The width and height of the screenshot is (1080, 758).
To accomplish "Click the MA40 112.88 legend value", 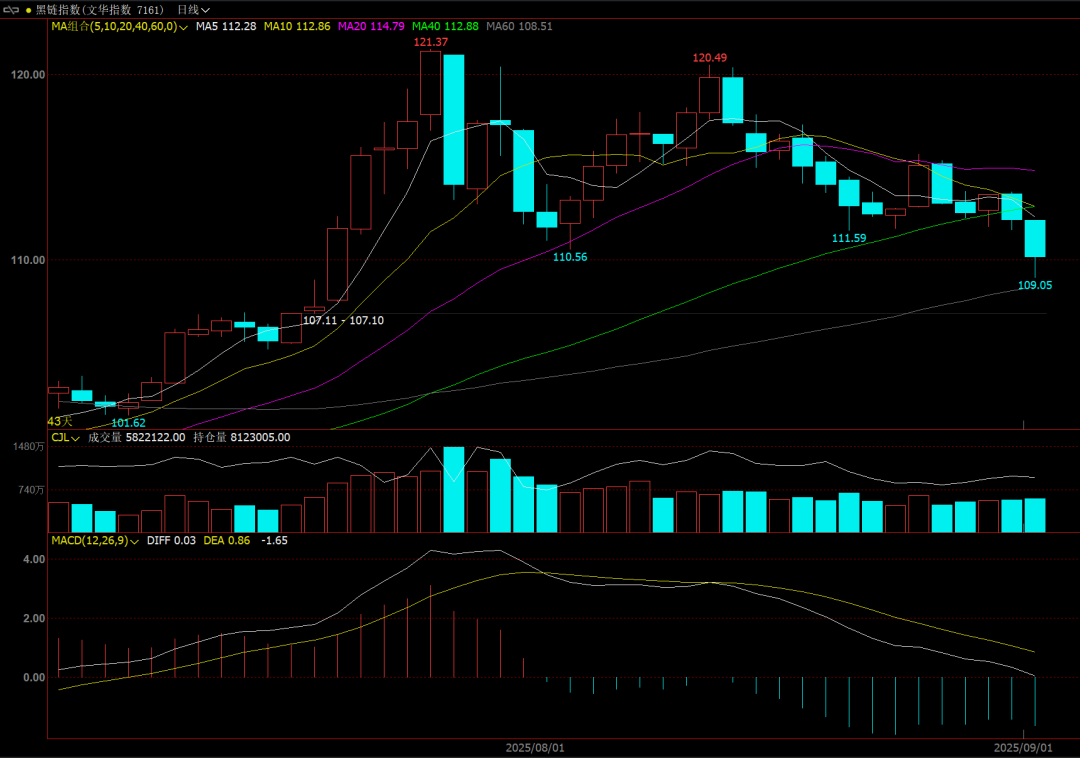I will coord(445,26).
